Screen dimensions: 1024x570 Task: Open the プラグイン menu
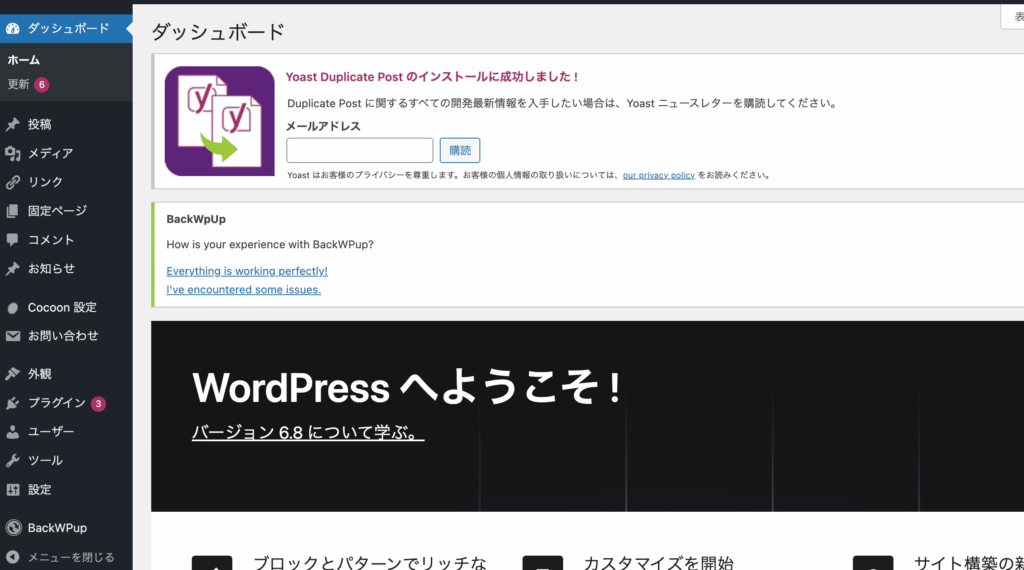(x=66, y=403)
